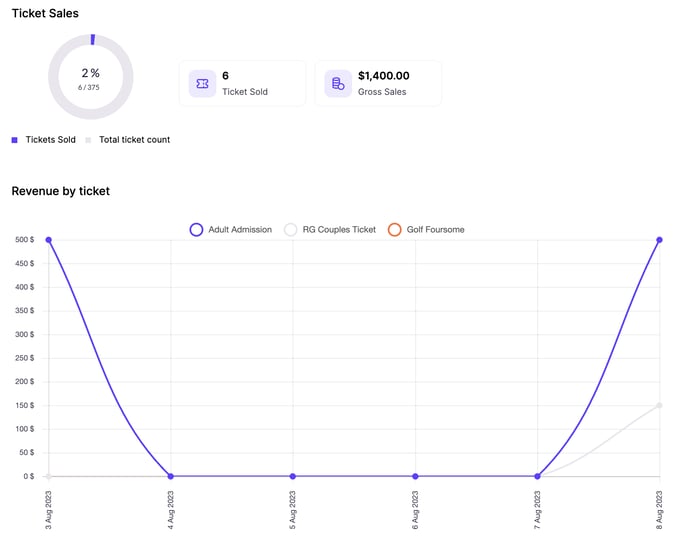Select the Adult Admission point on 6 Aug 2023
The image size is (688, 556).
pyautogui.click(x=415, y=476)
